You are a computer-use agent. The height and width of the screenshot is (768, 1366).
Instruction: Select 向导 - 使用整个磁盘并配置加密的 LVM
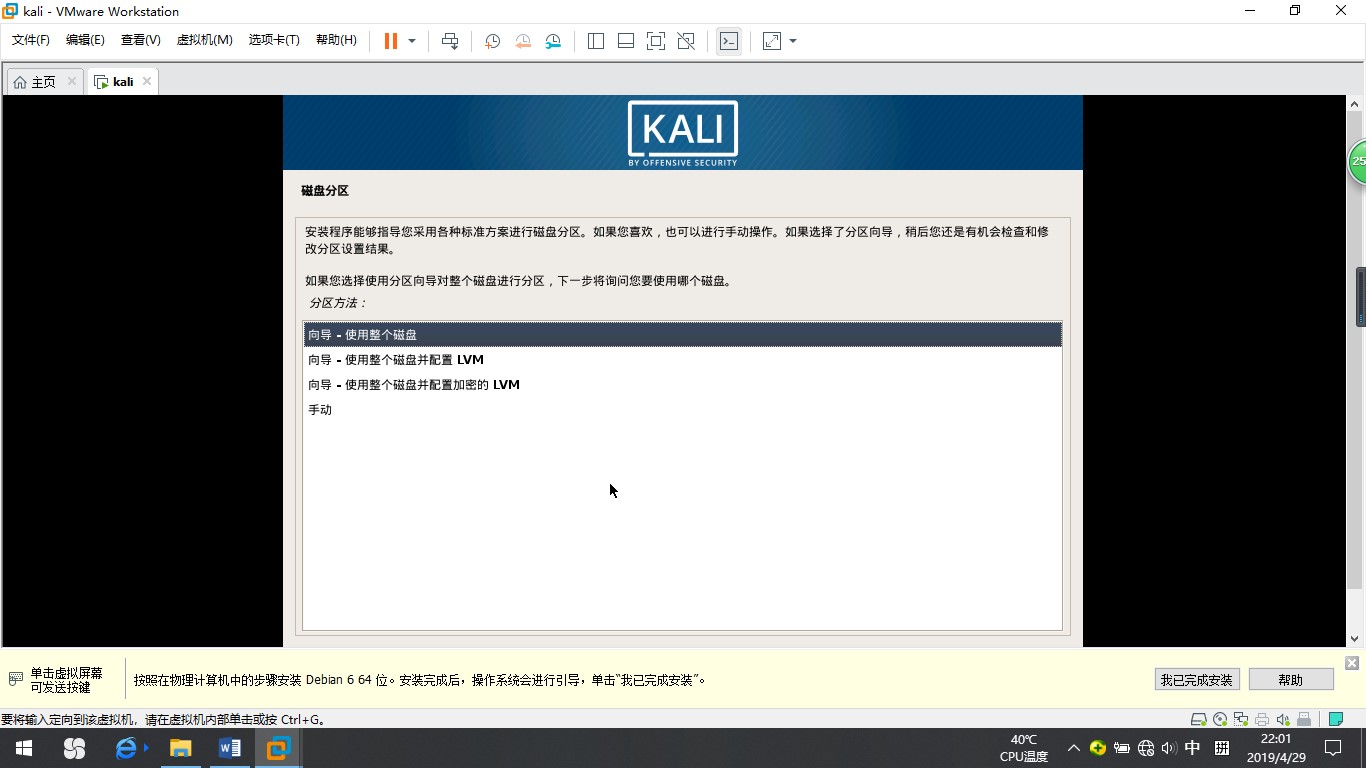coord(683,384)
